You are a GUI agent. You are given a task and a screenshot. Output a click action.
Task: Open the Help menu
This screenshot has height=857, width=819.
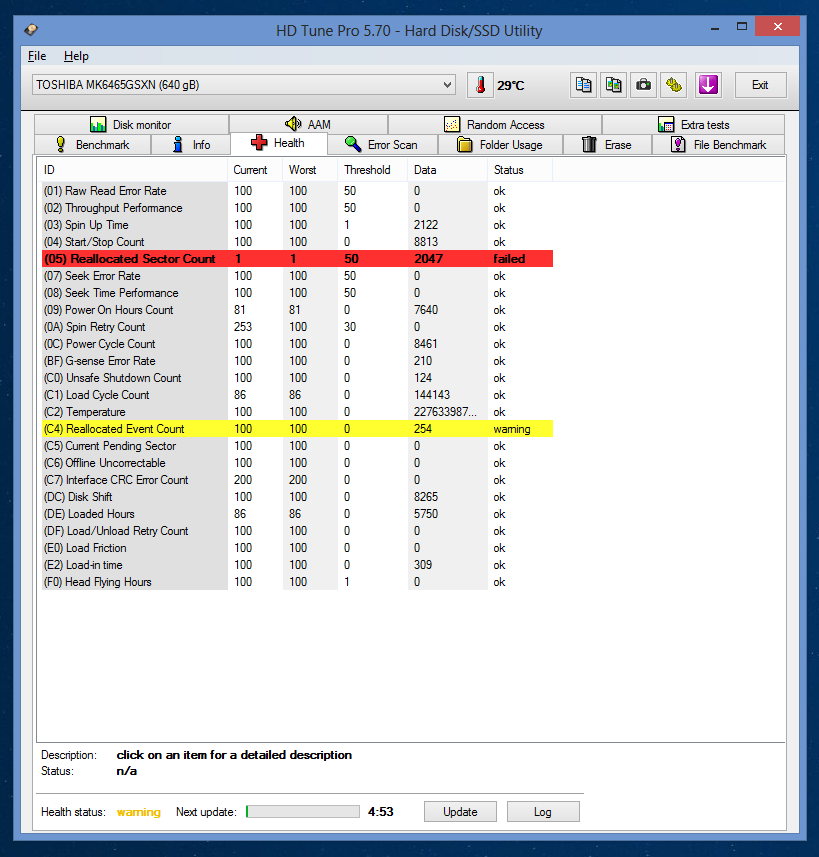76,56
